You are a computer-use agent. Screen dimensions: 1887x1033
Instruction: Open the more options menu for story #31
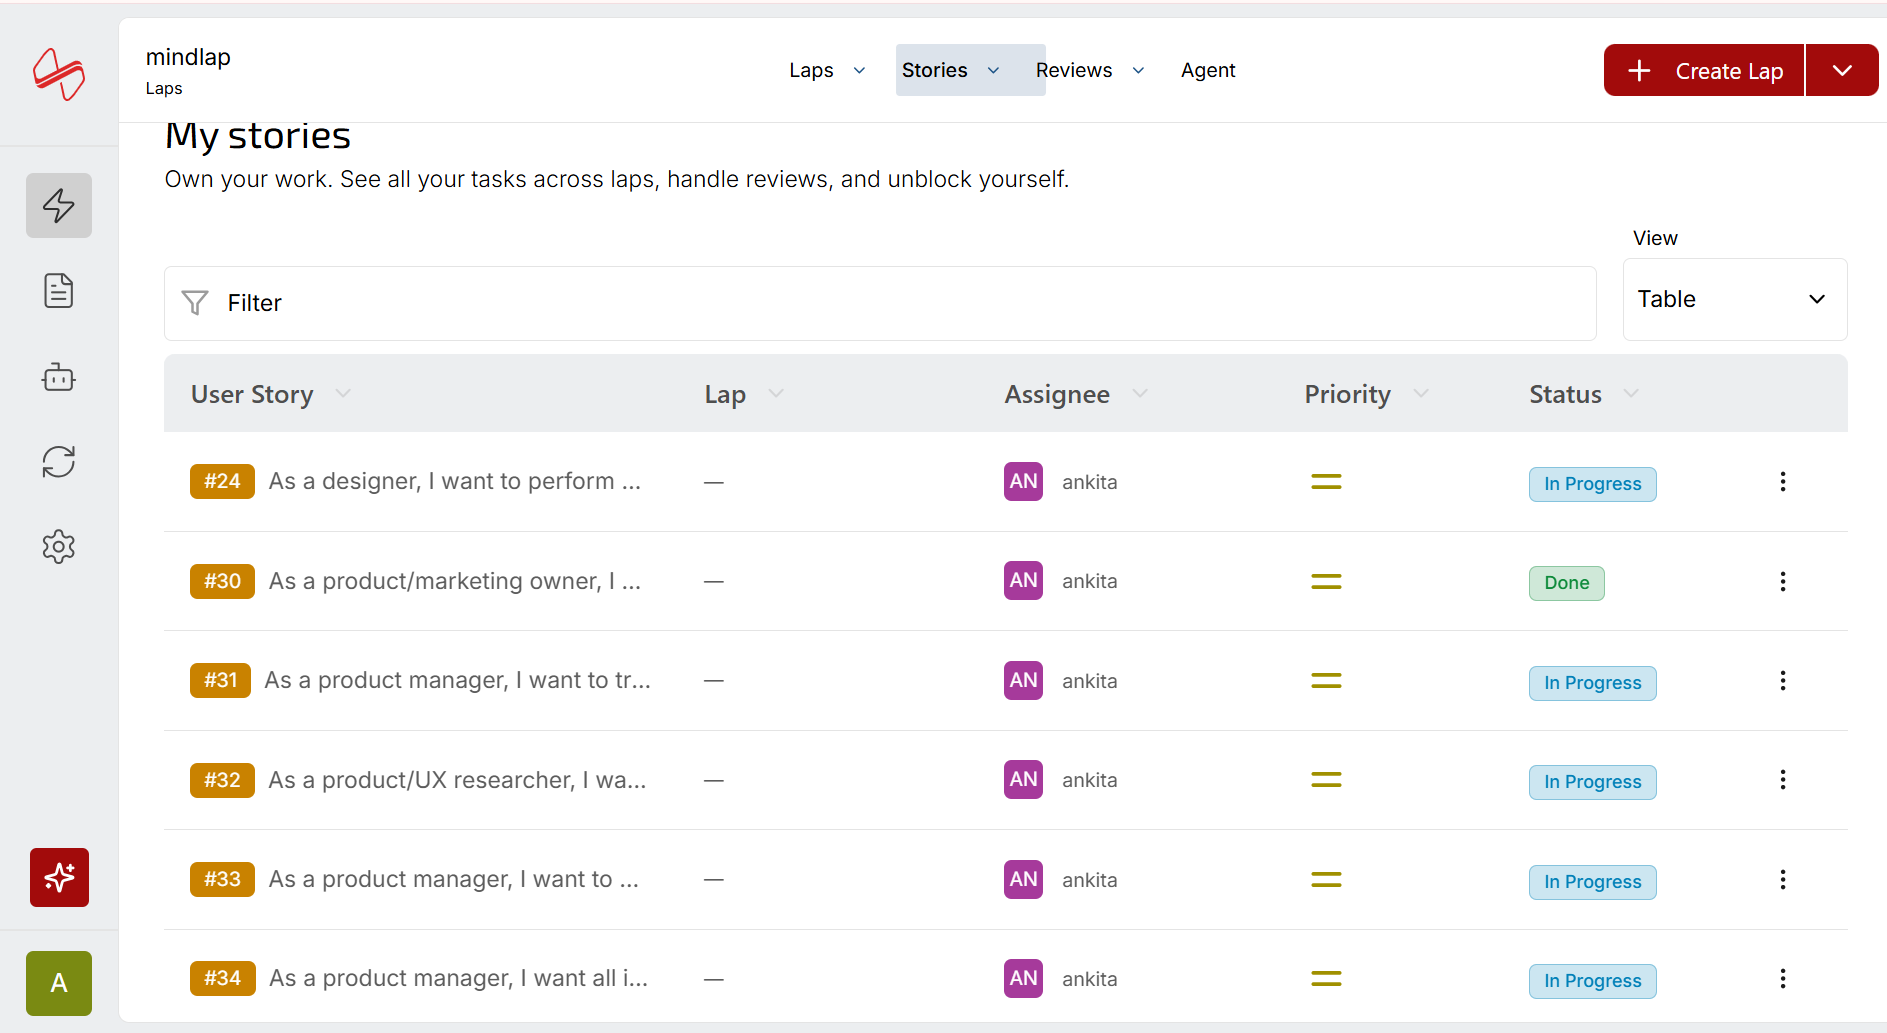pos(1782,681)
